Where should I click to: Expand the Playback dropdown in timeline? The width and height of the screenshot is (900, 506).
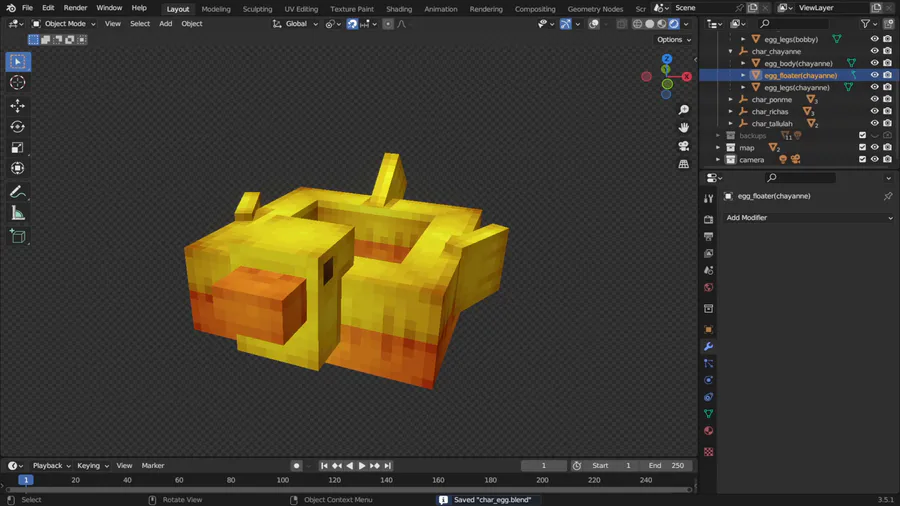click(52, 465)
